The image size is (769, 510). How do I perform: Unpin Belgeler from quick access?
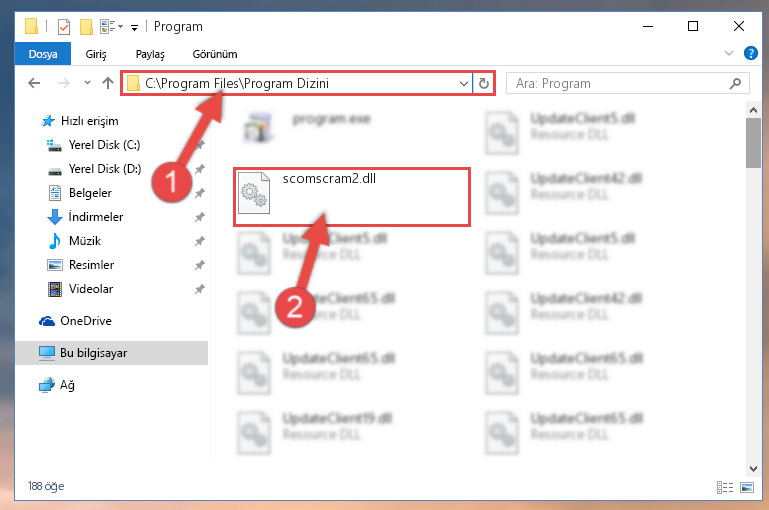pyautogui.click(x=200, y=193)
